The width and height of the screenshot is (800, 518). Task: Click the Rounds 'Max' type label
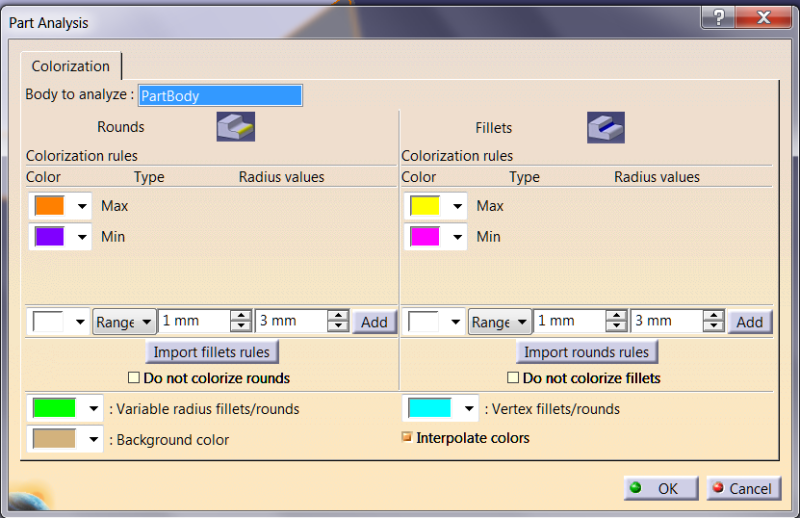pos(114,206)
